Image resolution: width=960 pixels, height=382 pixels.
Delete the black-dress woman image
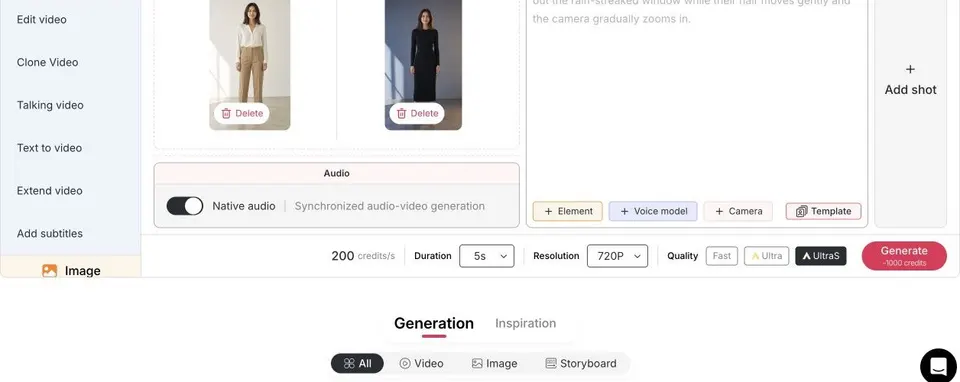coord(417,113)
